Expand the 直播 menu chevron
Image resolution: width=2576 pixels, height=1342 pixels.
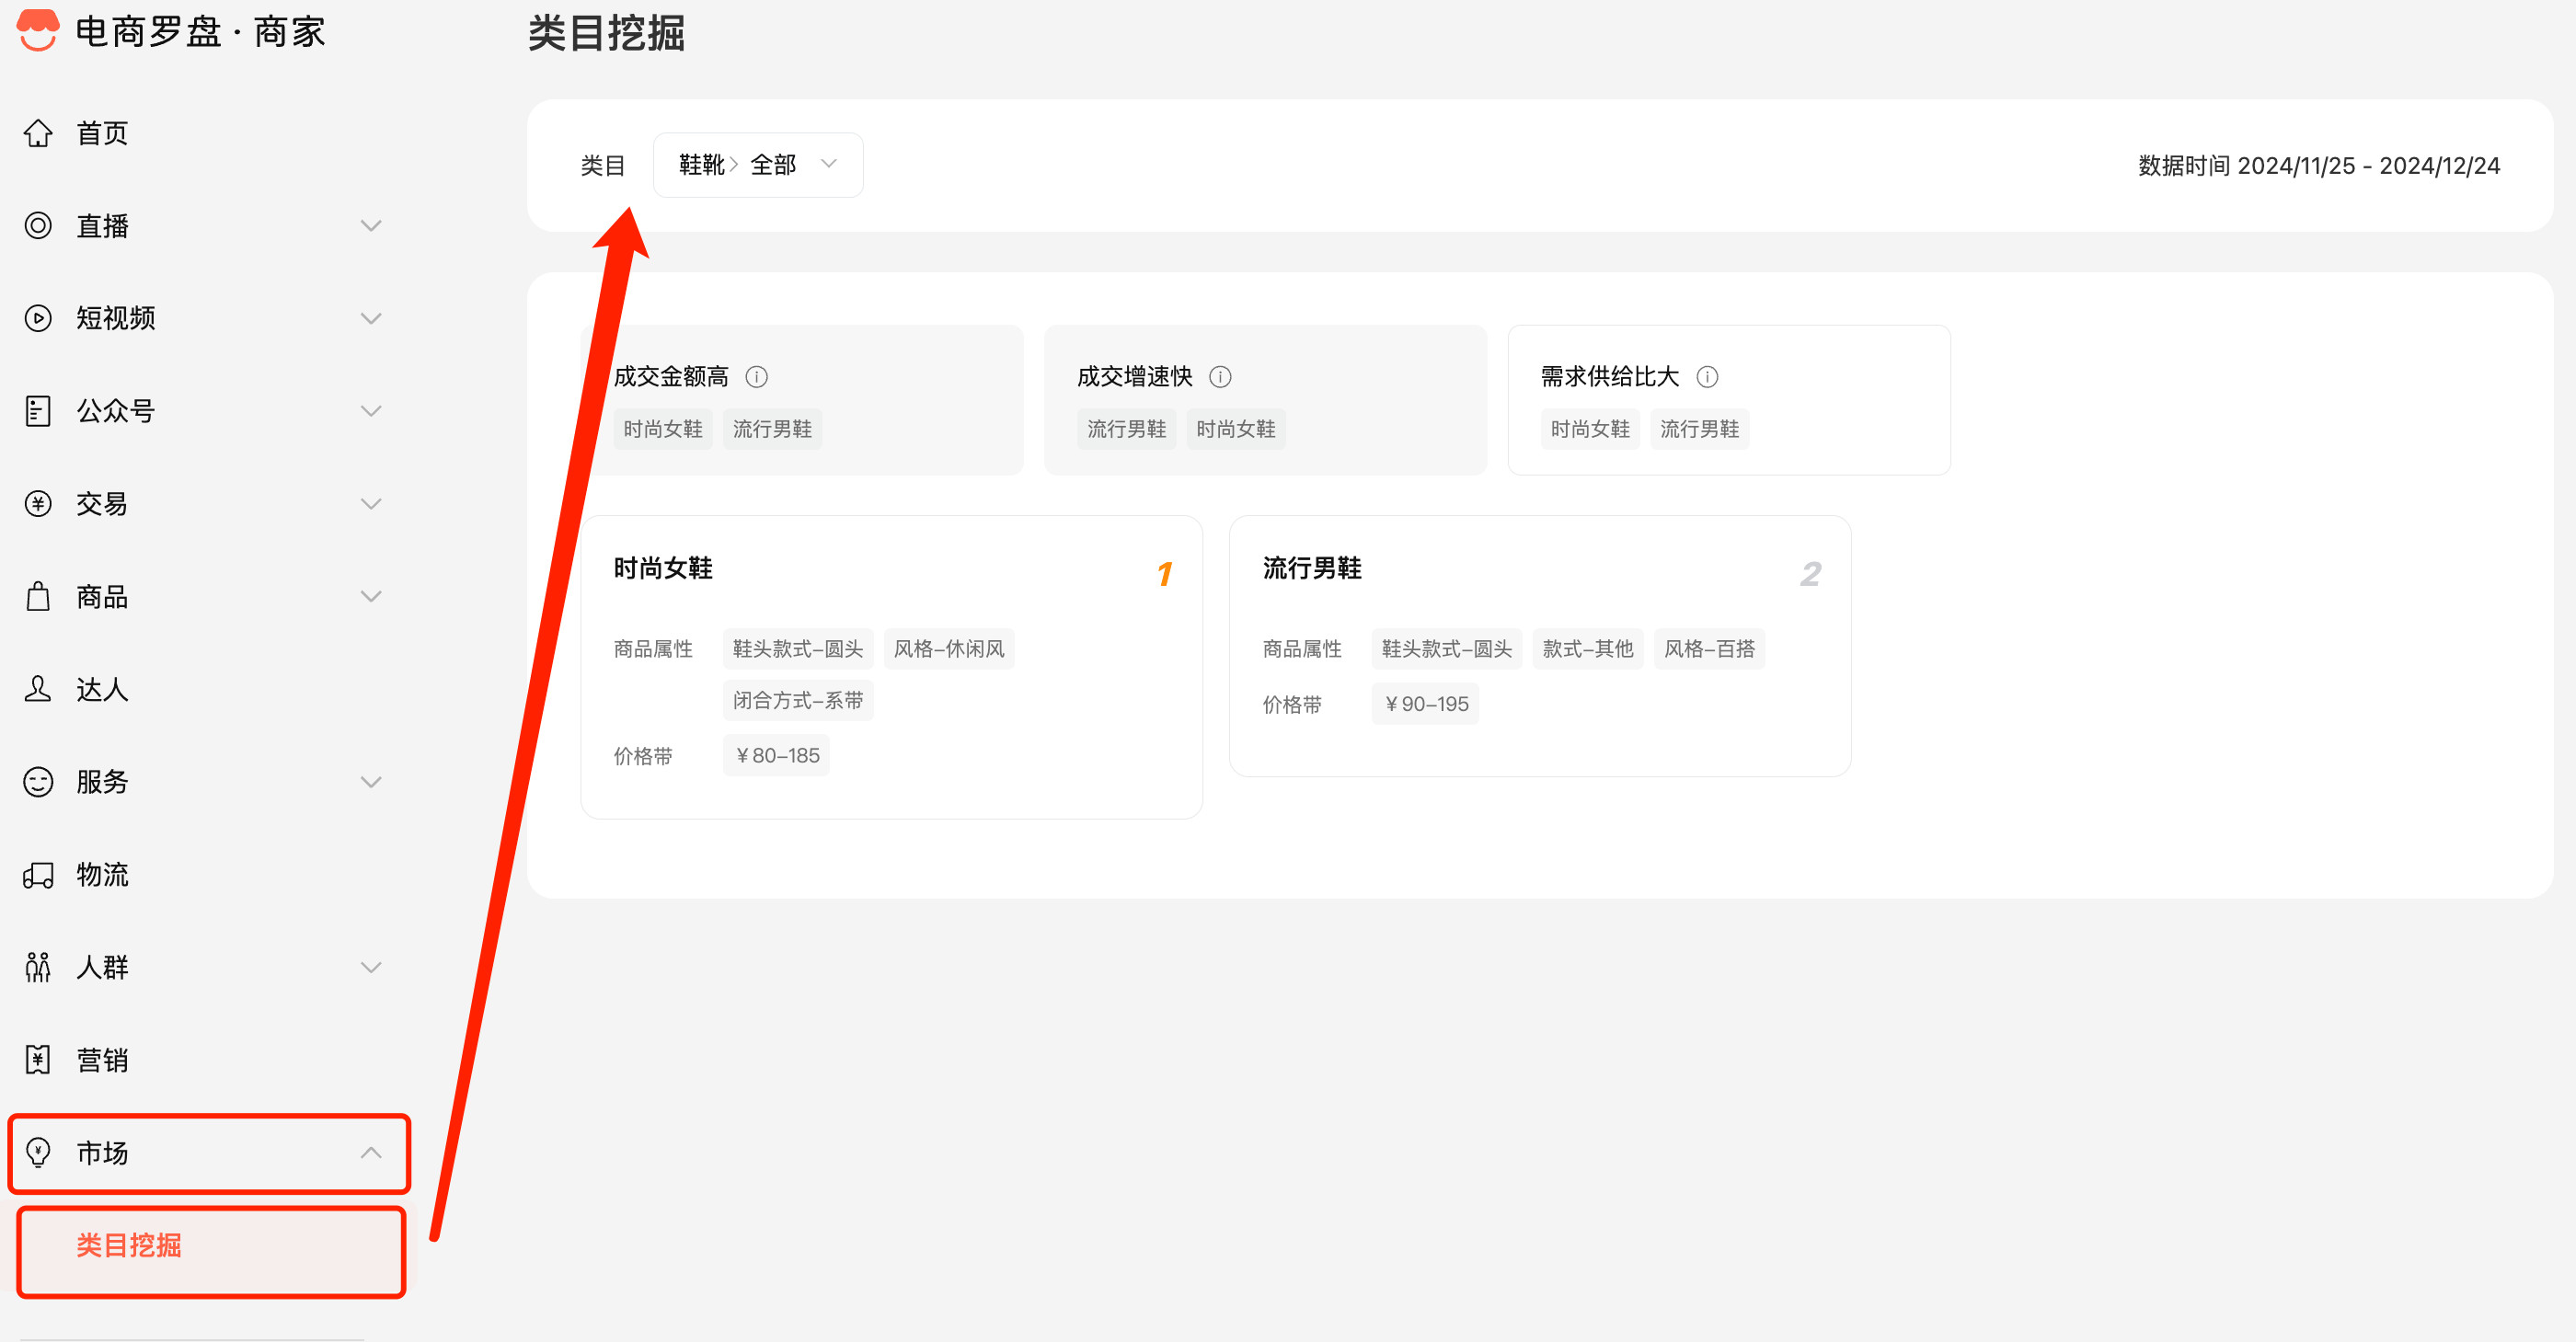point(371,226)
